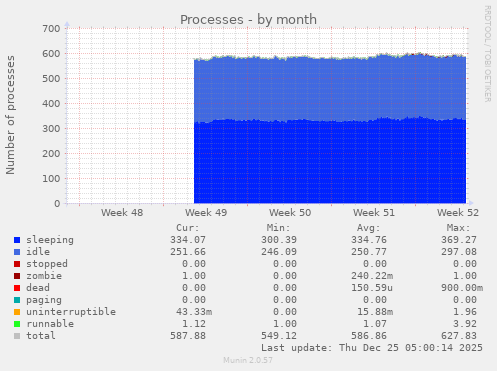Click the 'Munin 2.0.57' version text
497x371 pixels.
point(248,360)
